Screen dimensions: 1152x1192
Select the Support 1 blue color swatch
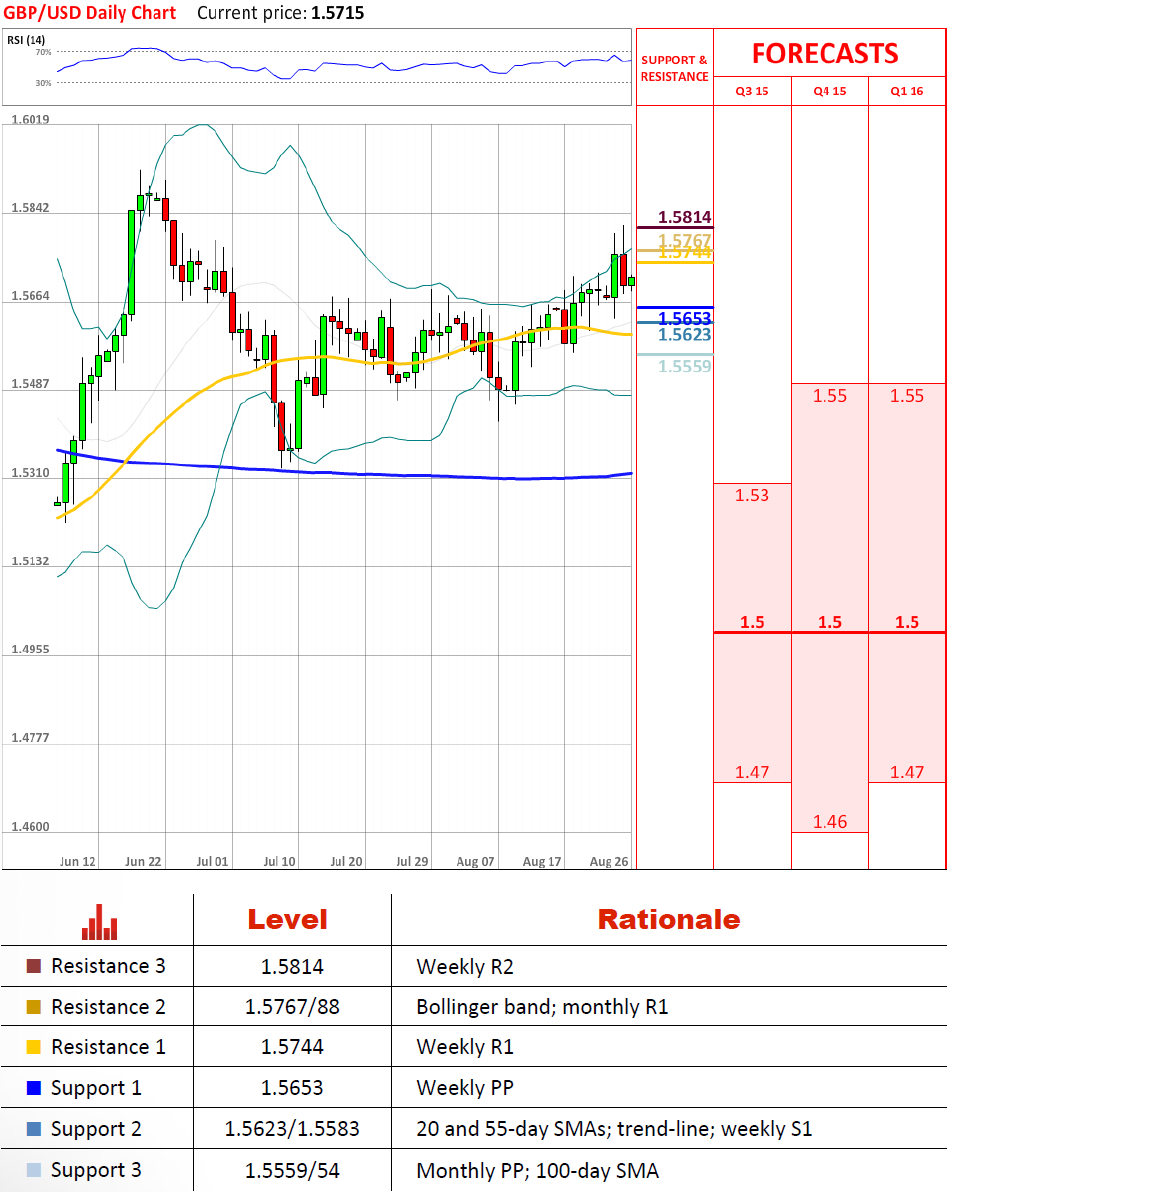(33, 1088)
